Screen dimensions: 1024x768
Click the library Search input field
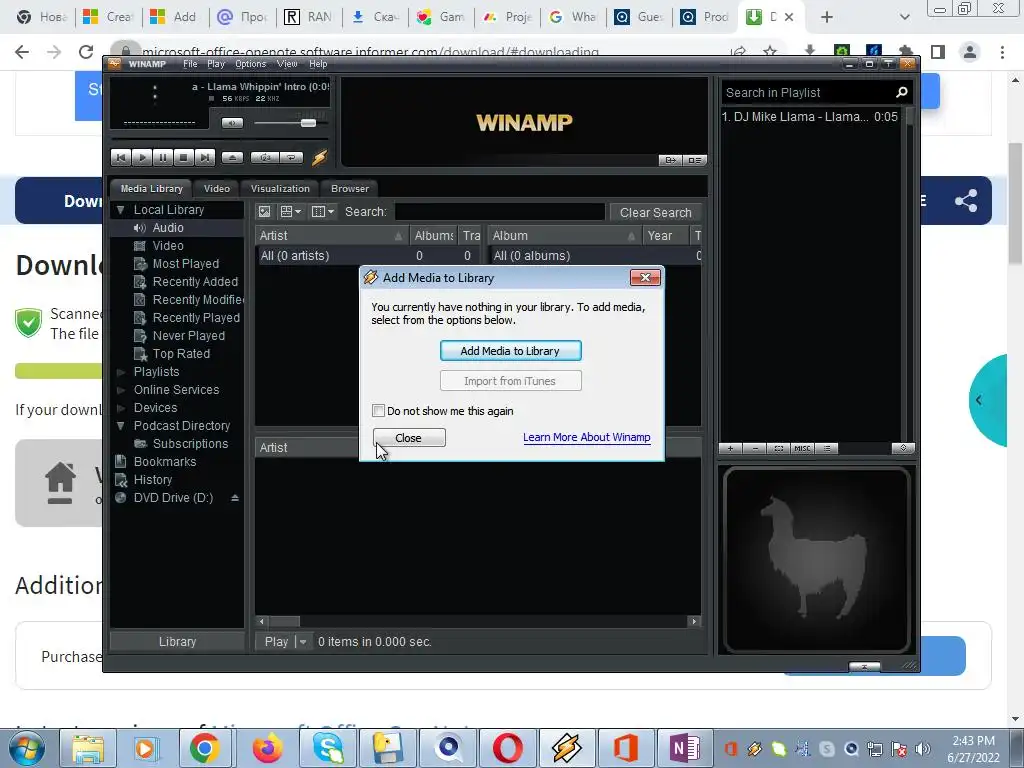[500, 212]
